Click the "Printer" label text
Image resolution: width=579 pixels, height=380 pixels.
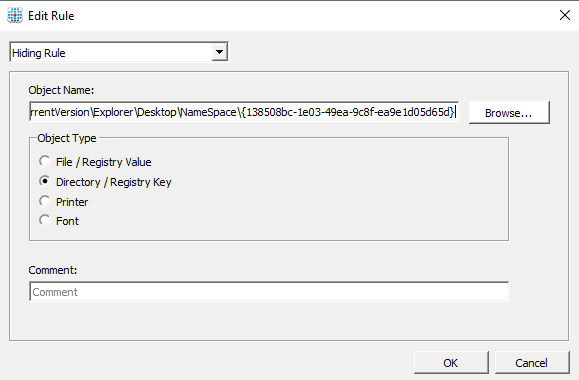pos(72,202)
